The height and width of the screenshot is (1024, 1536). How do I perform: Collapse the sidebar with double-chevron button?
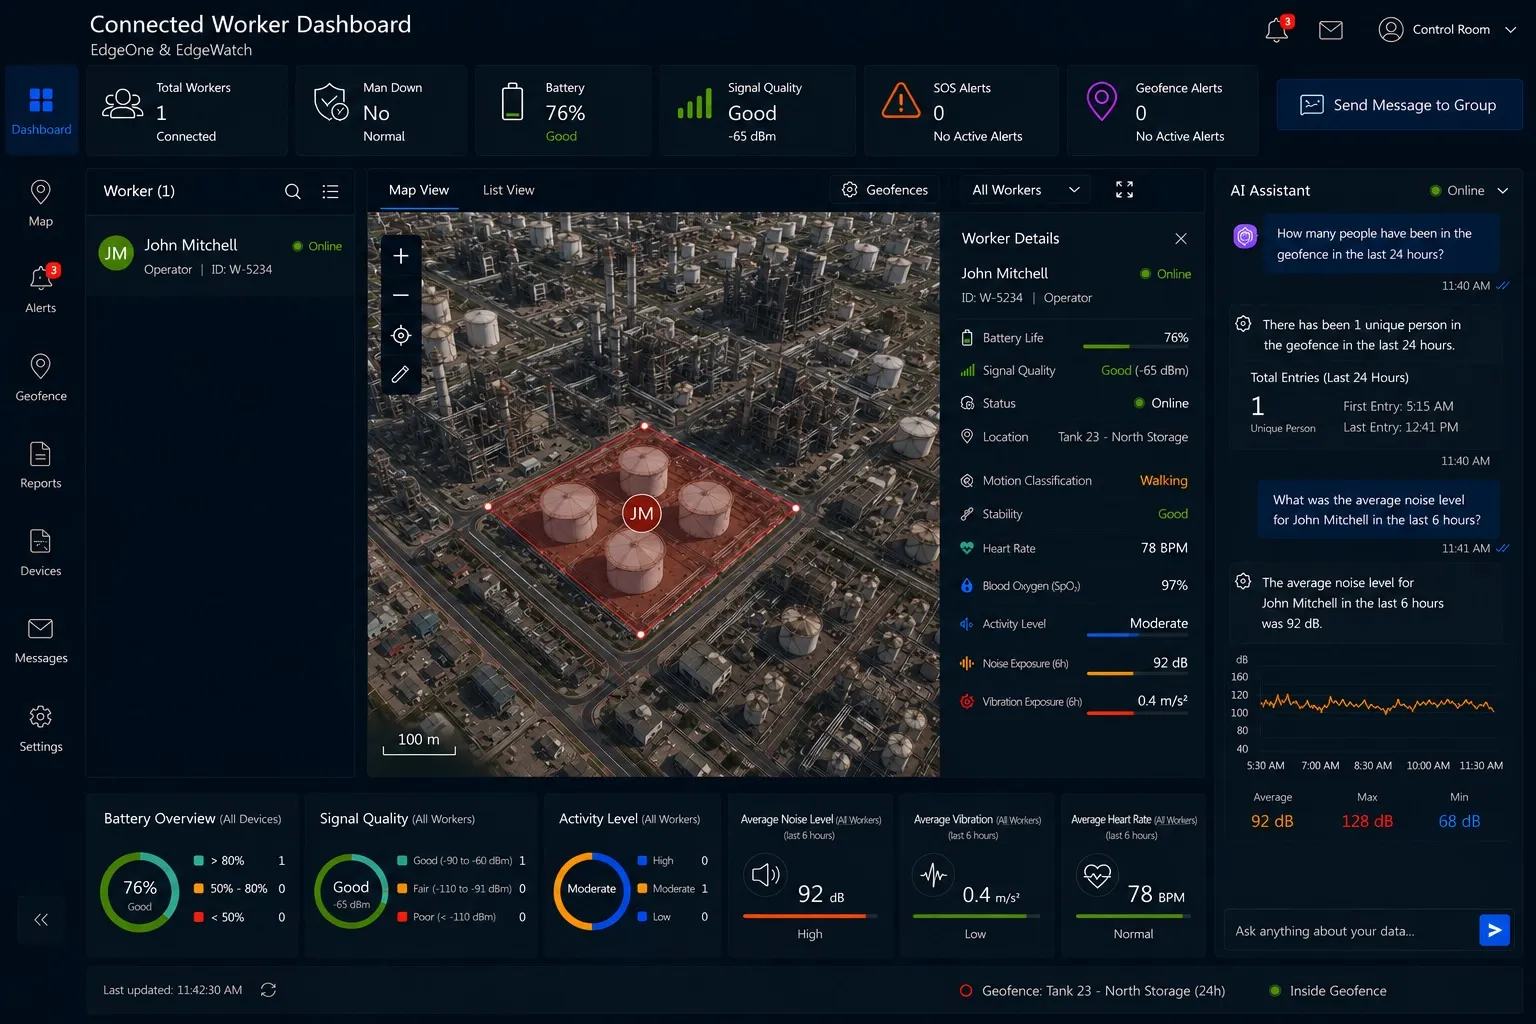(41, 920)
